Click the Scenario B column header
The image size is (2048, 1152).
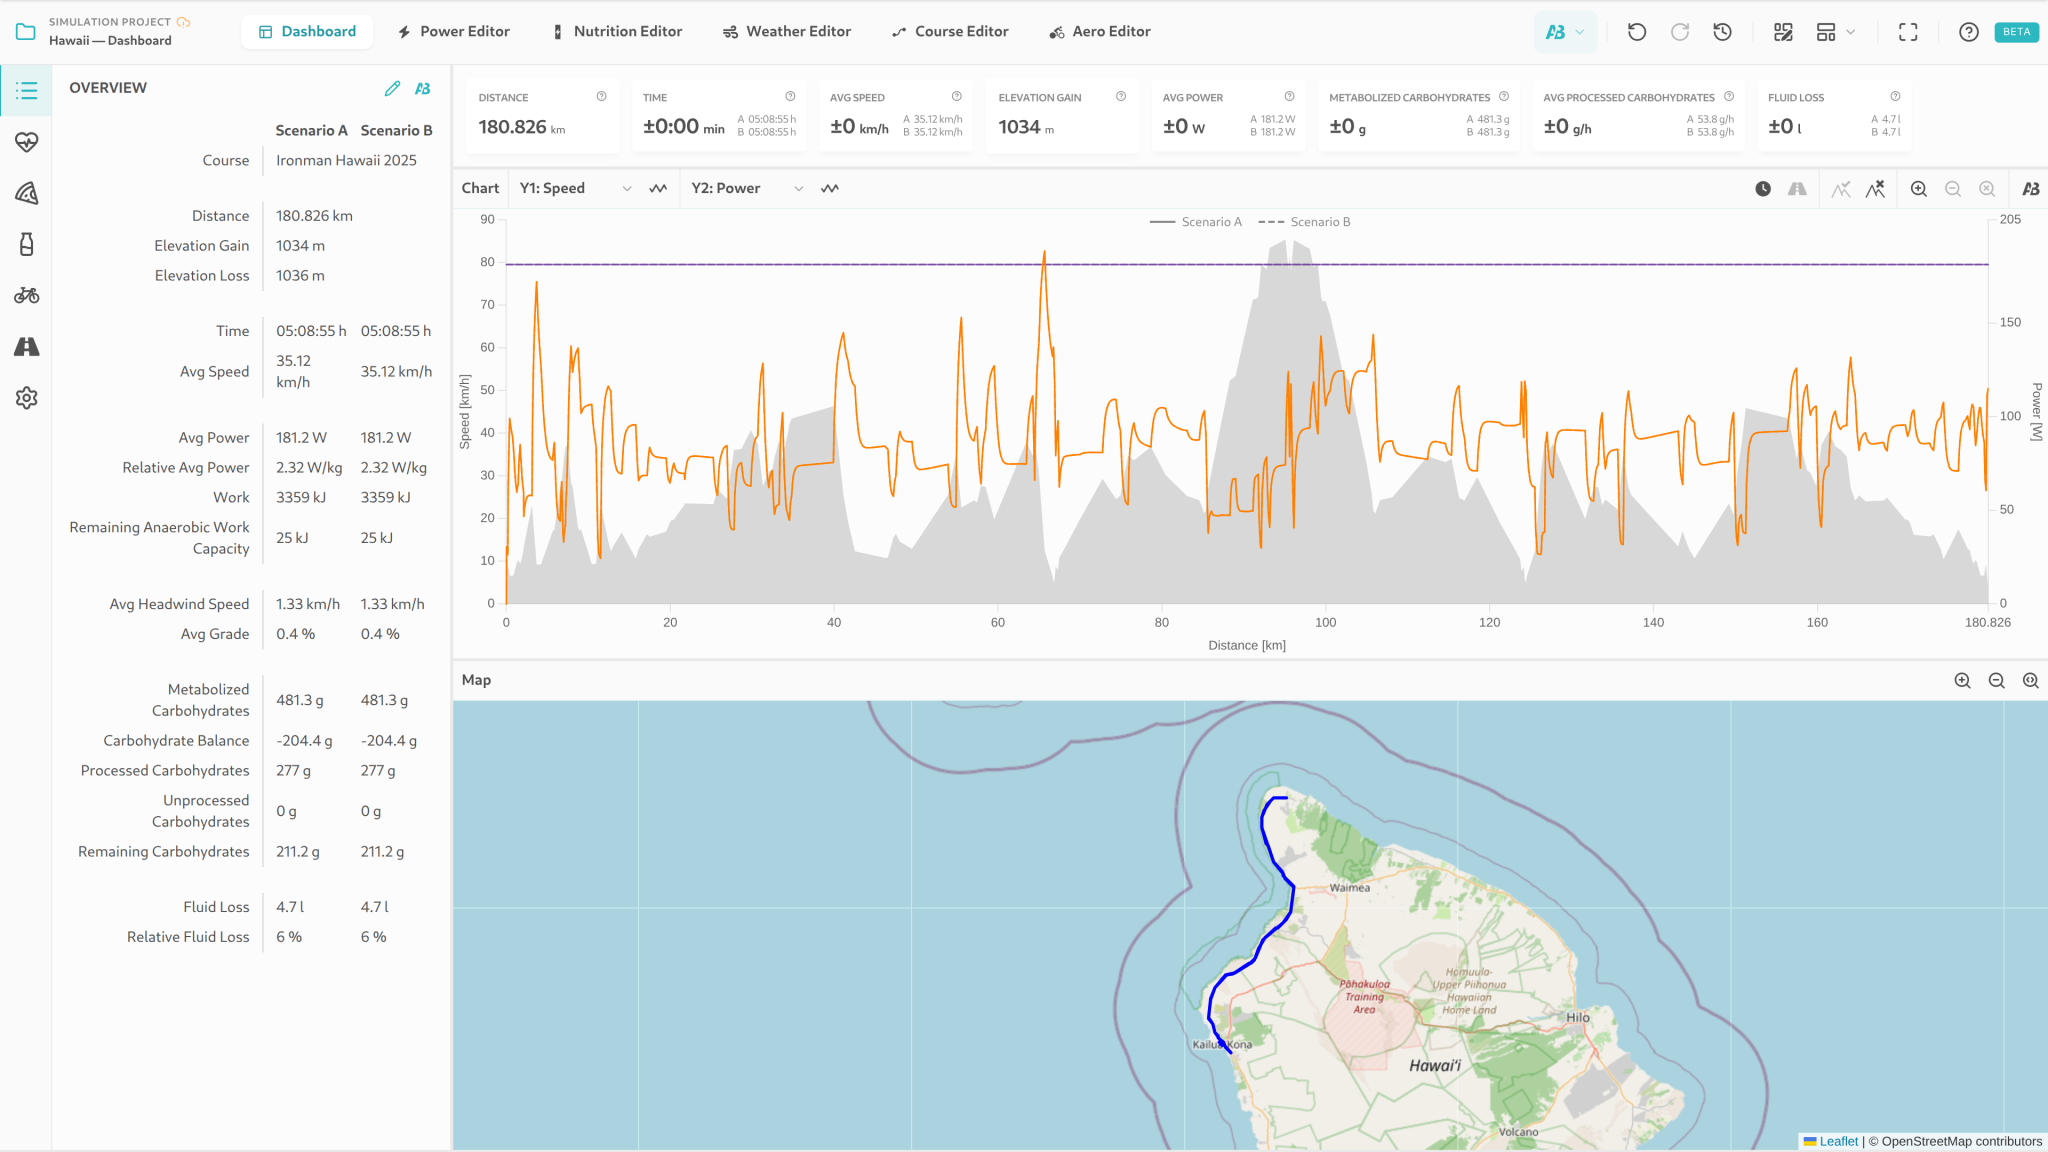click(x=396, y=130)
